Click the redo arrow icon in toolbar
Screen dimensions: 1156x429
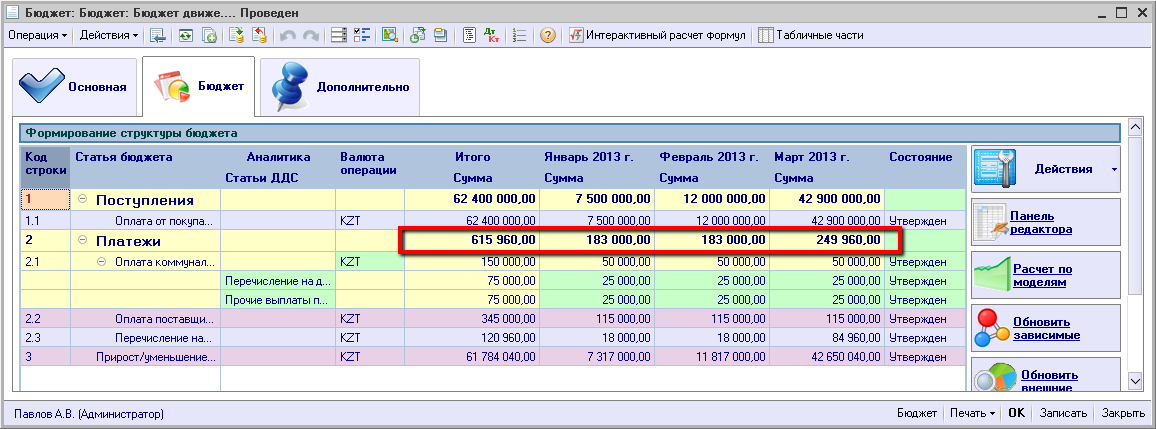[310, 35]
